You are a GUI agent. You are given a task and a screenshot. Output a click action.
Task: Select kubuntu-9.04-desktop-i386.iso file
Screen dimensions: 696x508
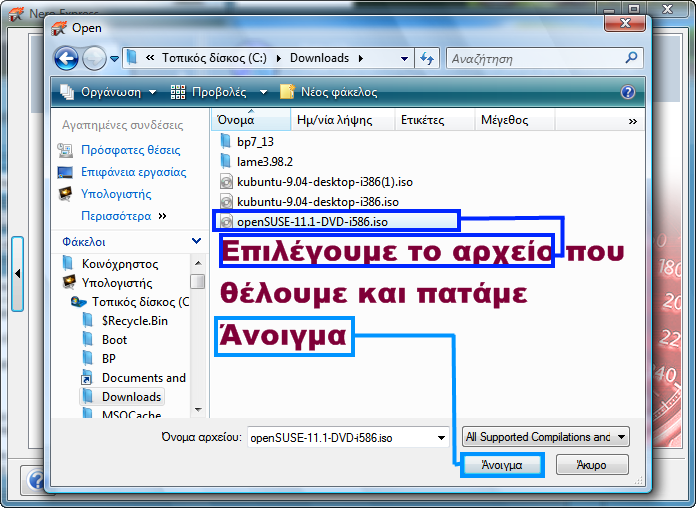point(317,202)
